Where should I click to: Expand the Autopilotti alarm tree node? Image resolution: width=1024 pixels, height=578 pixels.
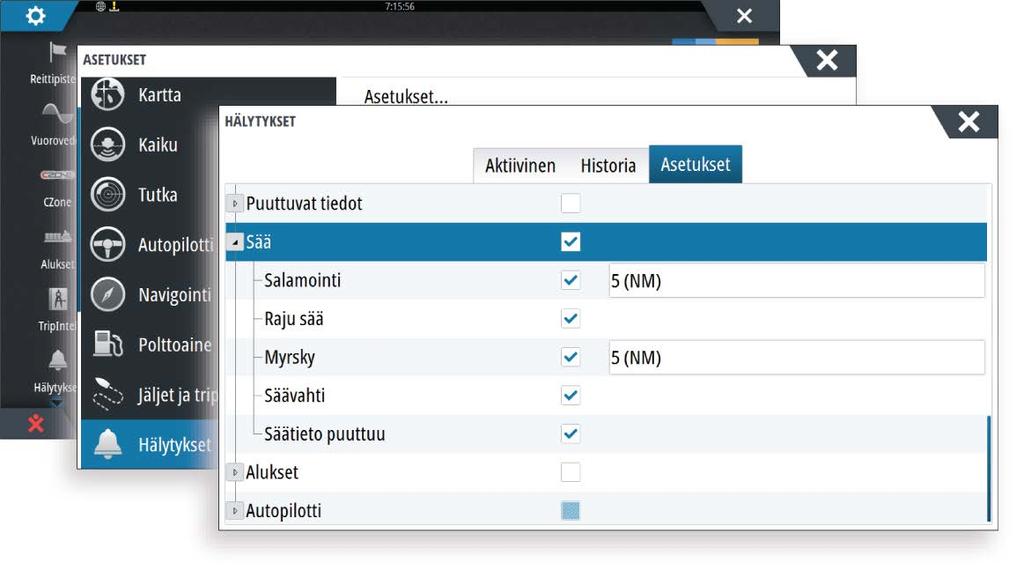(x=234, y=511)
